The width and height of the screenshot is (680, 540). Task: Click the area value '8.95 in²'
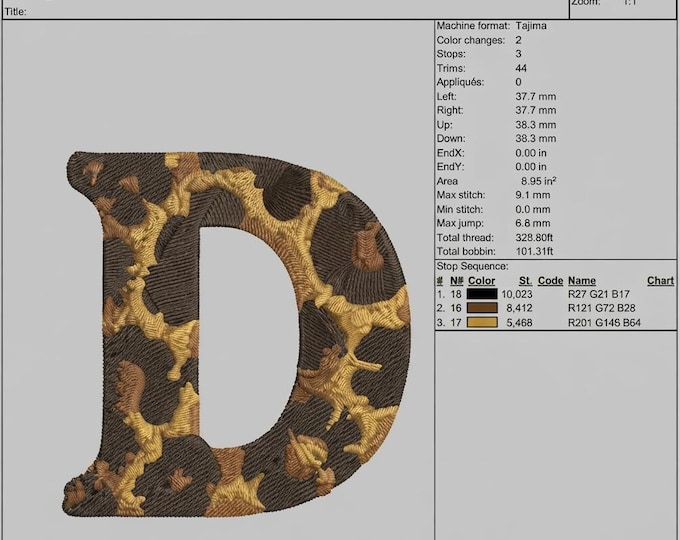539,181
